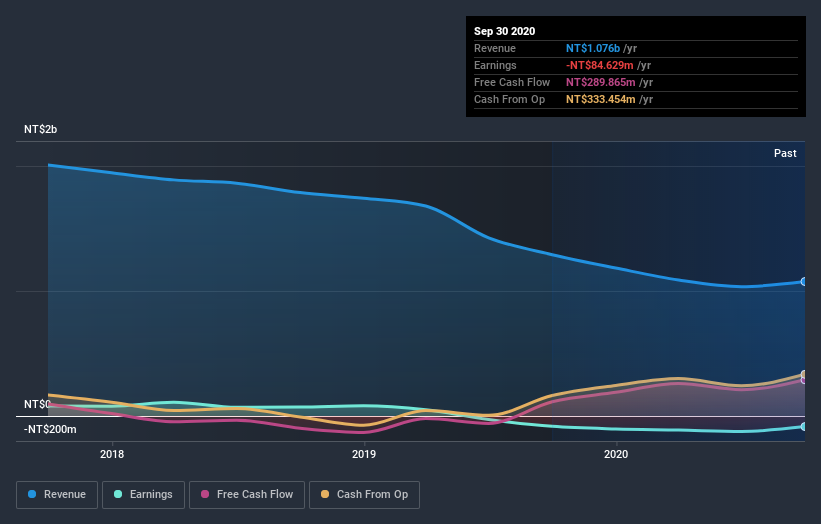Click the -NT$200m y-axis label

(50, 429)
